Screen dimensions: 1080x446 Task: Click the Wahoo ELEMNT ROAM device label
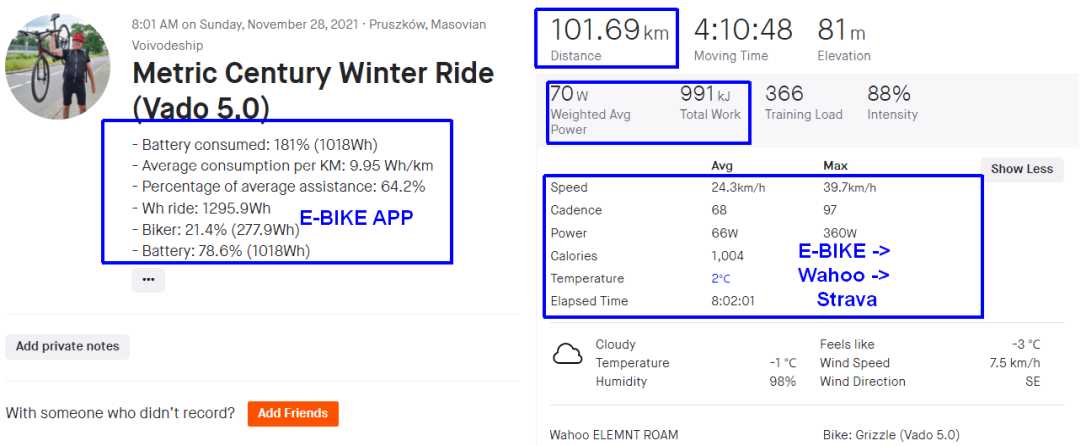613,435
